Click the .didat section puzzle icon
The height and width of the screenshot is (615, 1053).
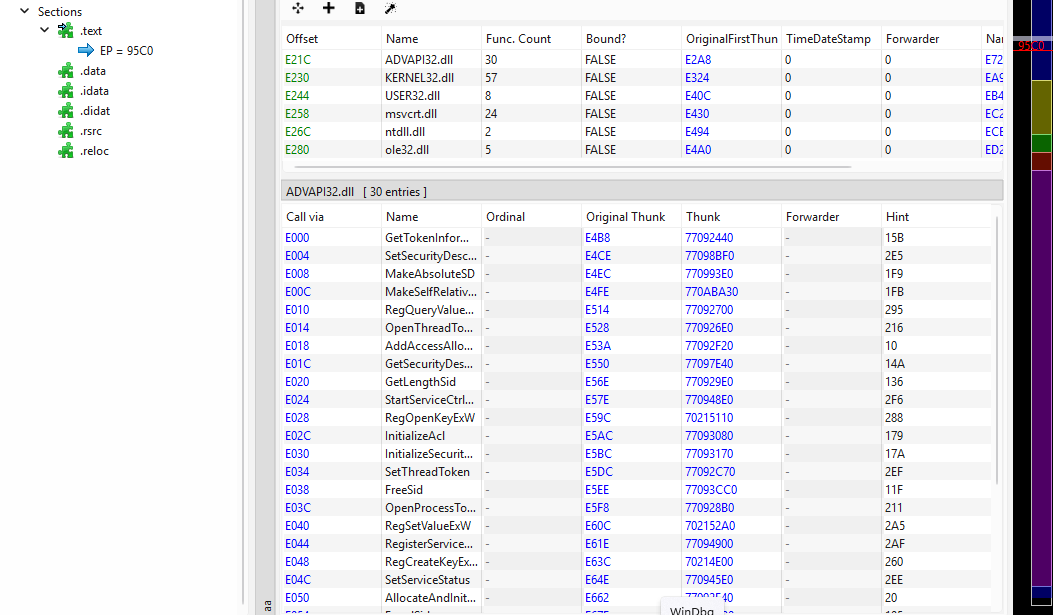pos(66,111)
